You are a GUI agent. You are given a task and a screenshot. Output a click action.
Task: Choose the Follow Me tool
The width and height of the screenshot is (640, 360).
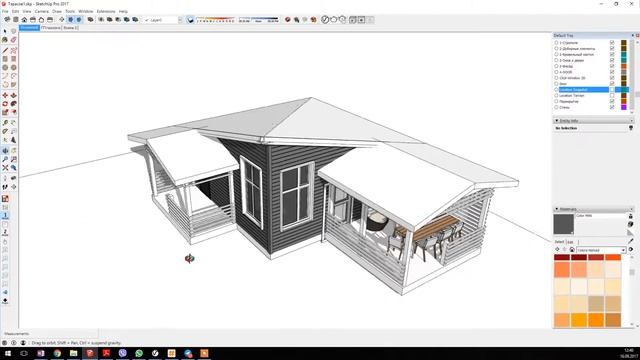[x=13, y=104]
